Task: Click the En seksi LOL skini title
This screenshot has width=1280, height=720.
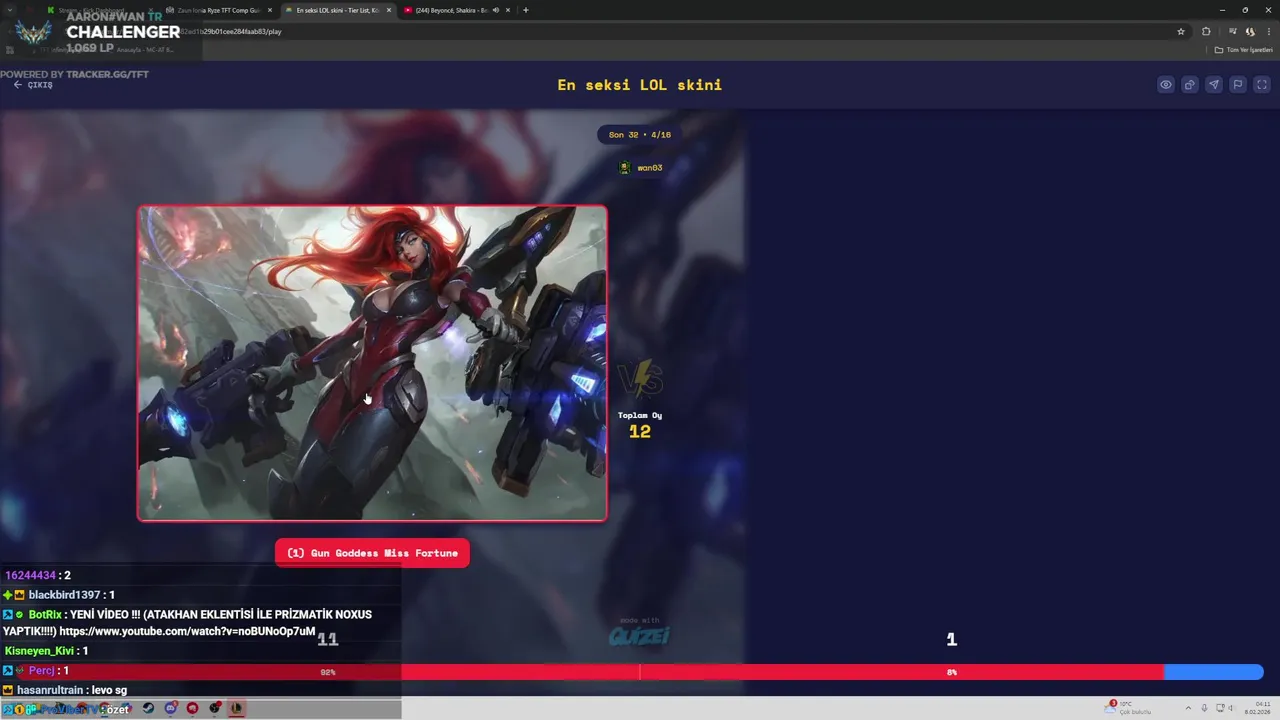Action: click(640, 85)
